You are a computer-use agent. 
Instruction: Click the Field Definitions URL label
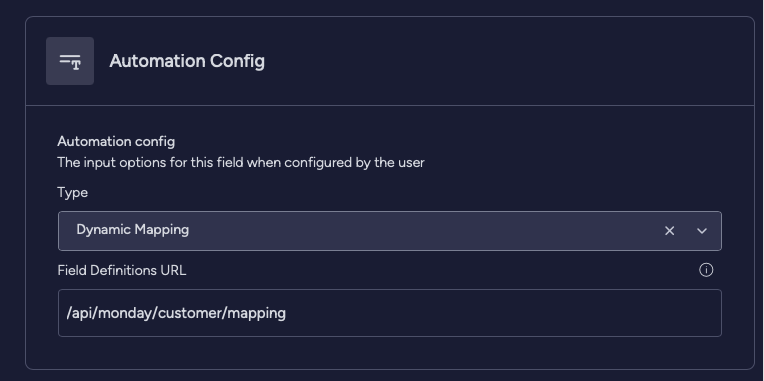(x=122, y=270)
